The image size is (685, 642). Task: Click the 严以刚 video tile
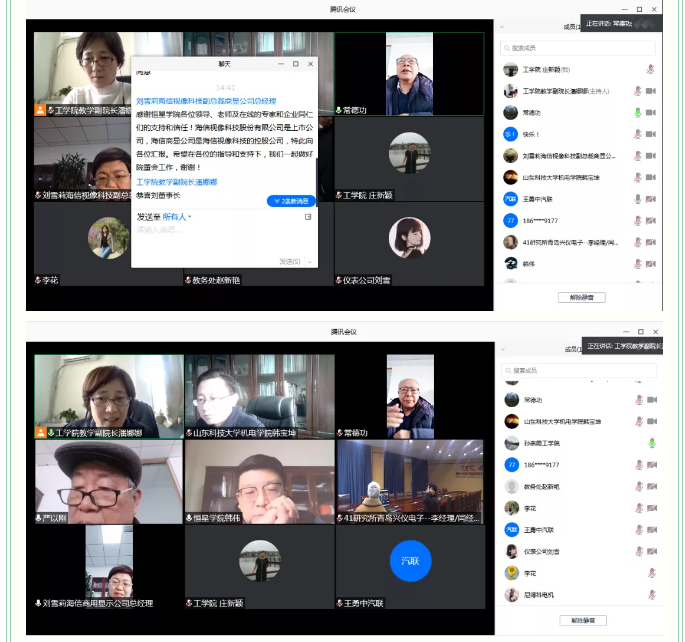[x=109, y=482]
